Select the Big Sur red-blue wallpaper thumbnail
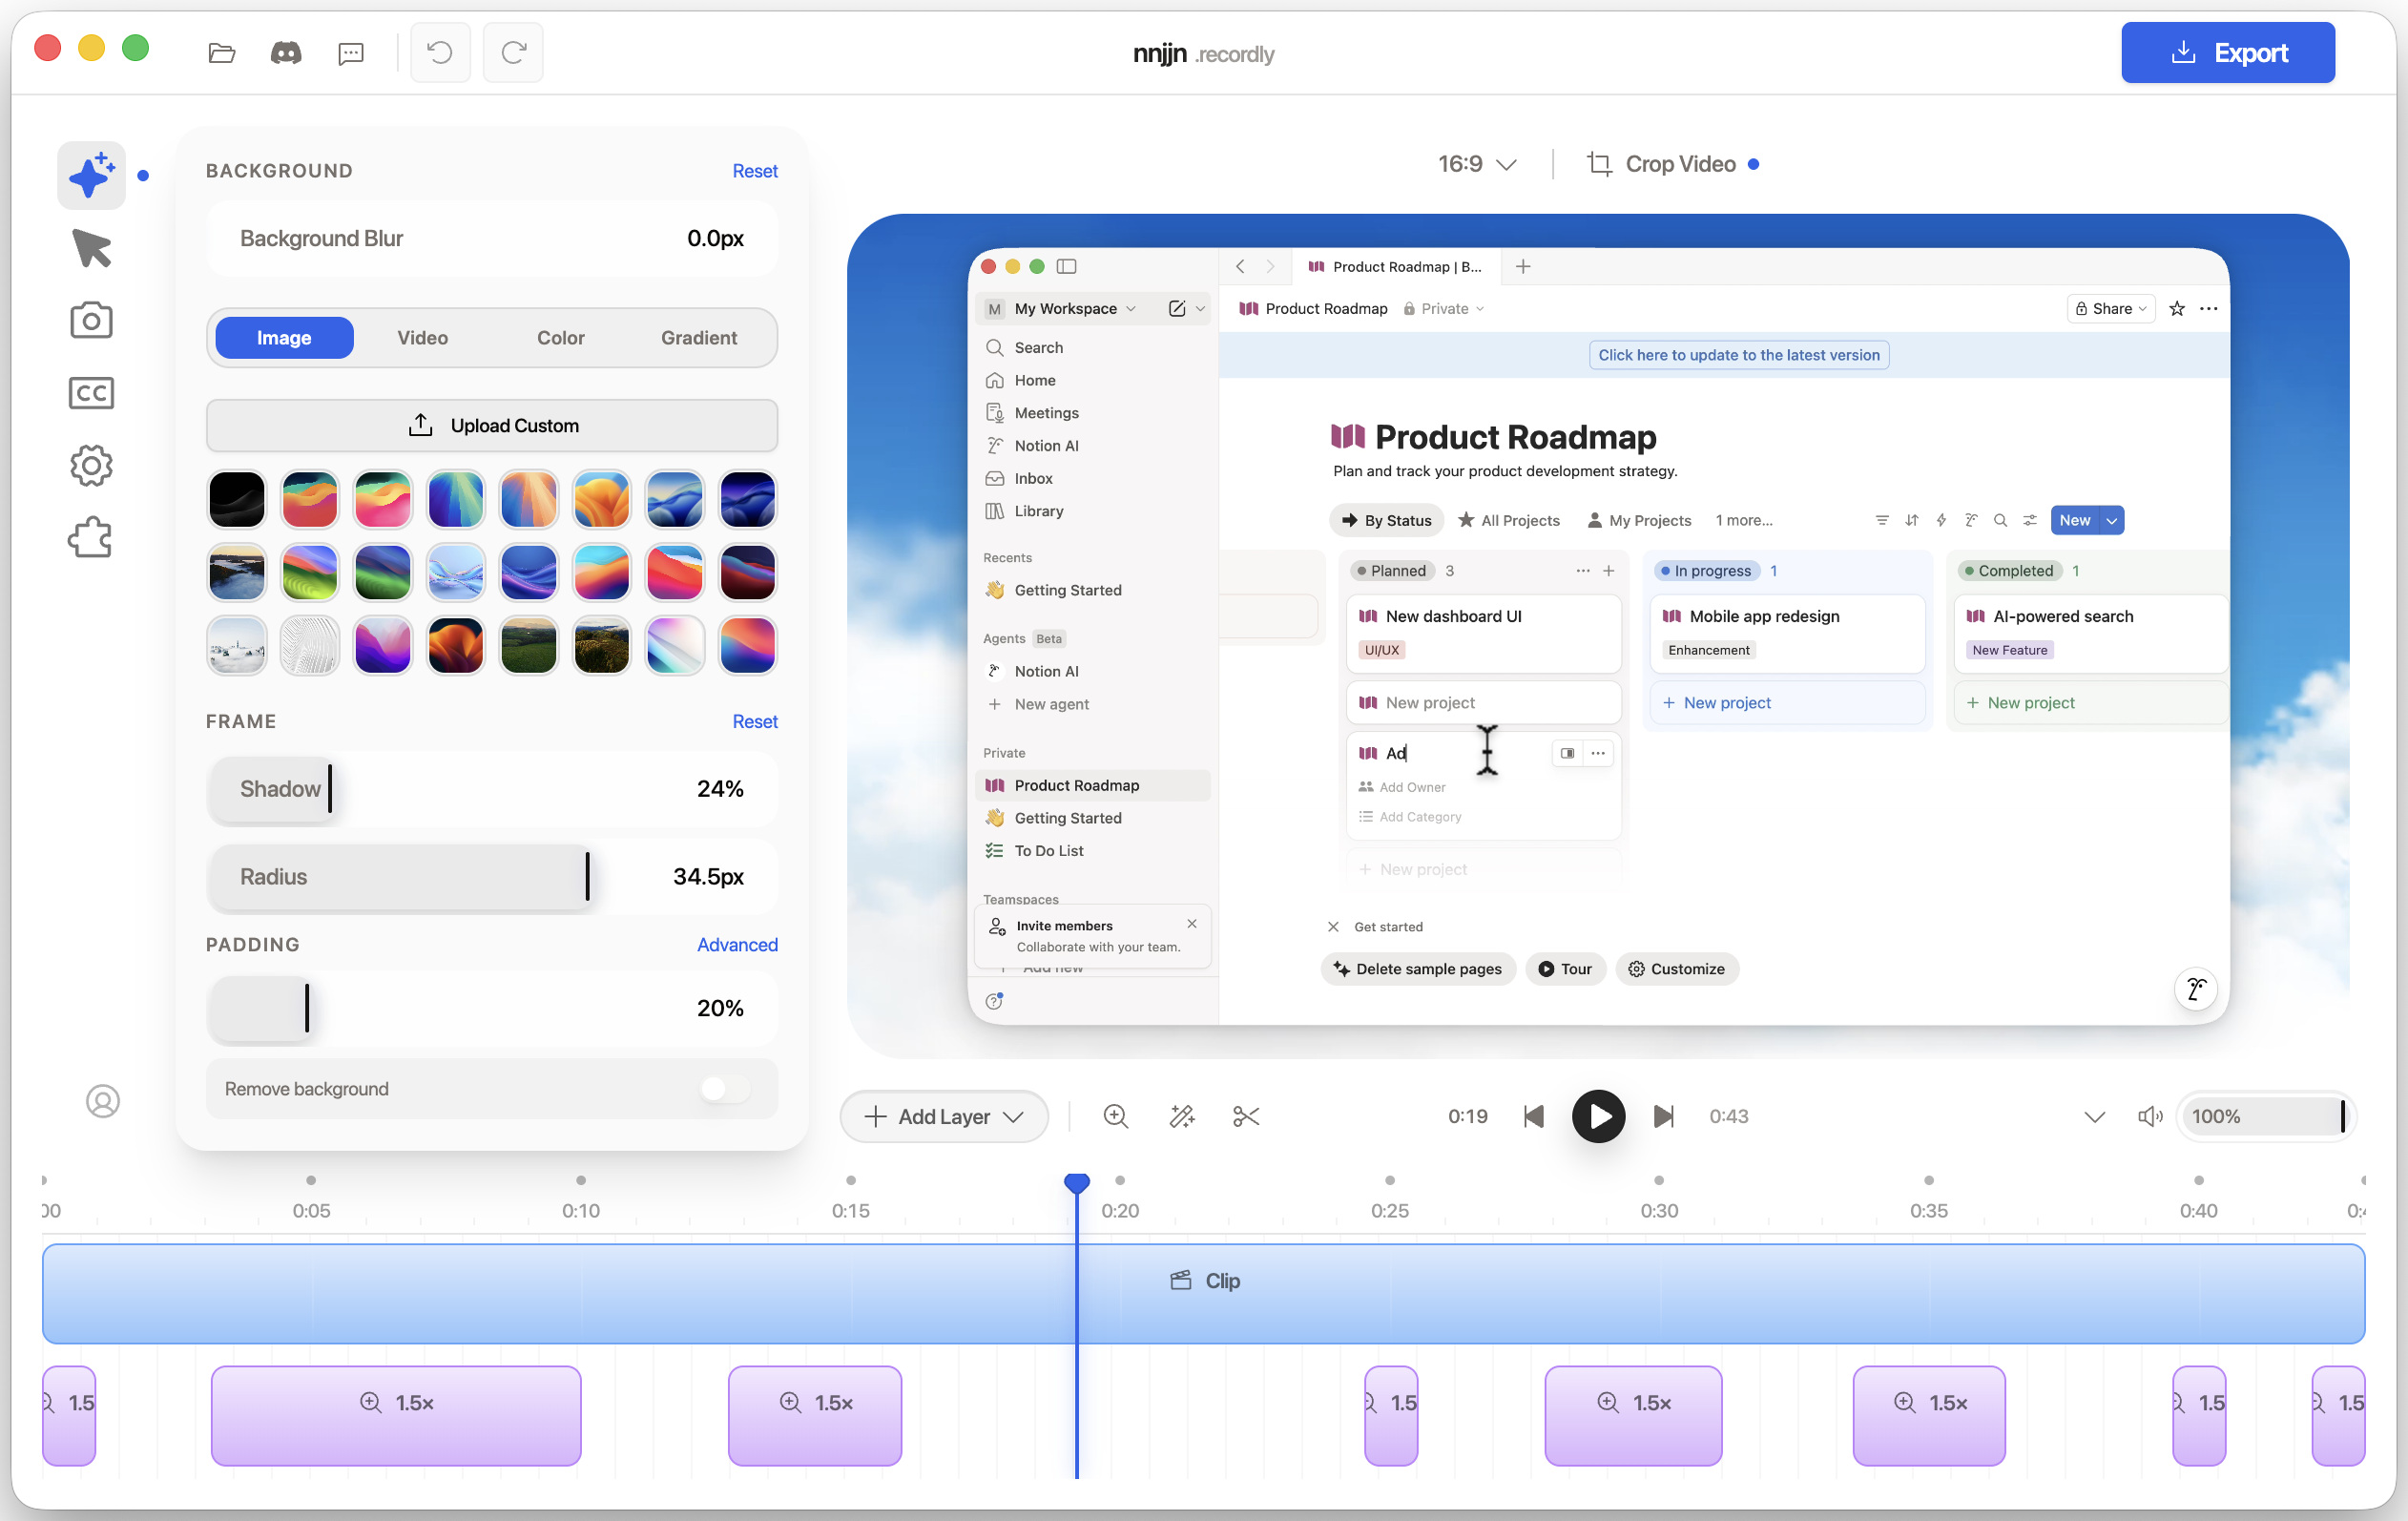Image resolution: width=2408 pixels, height=1521 pixels. tap(675, 572)
